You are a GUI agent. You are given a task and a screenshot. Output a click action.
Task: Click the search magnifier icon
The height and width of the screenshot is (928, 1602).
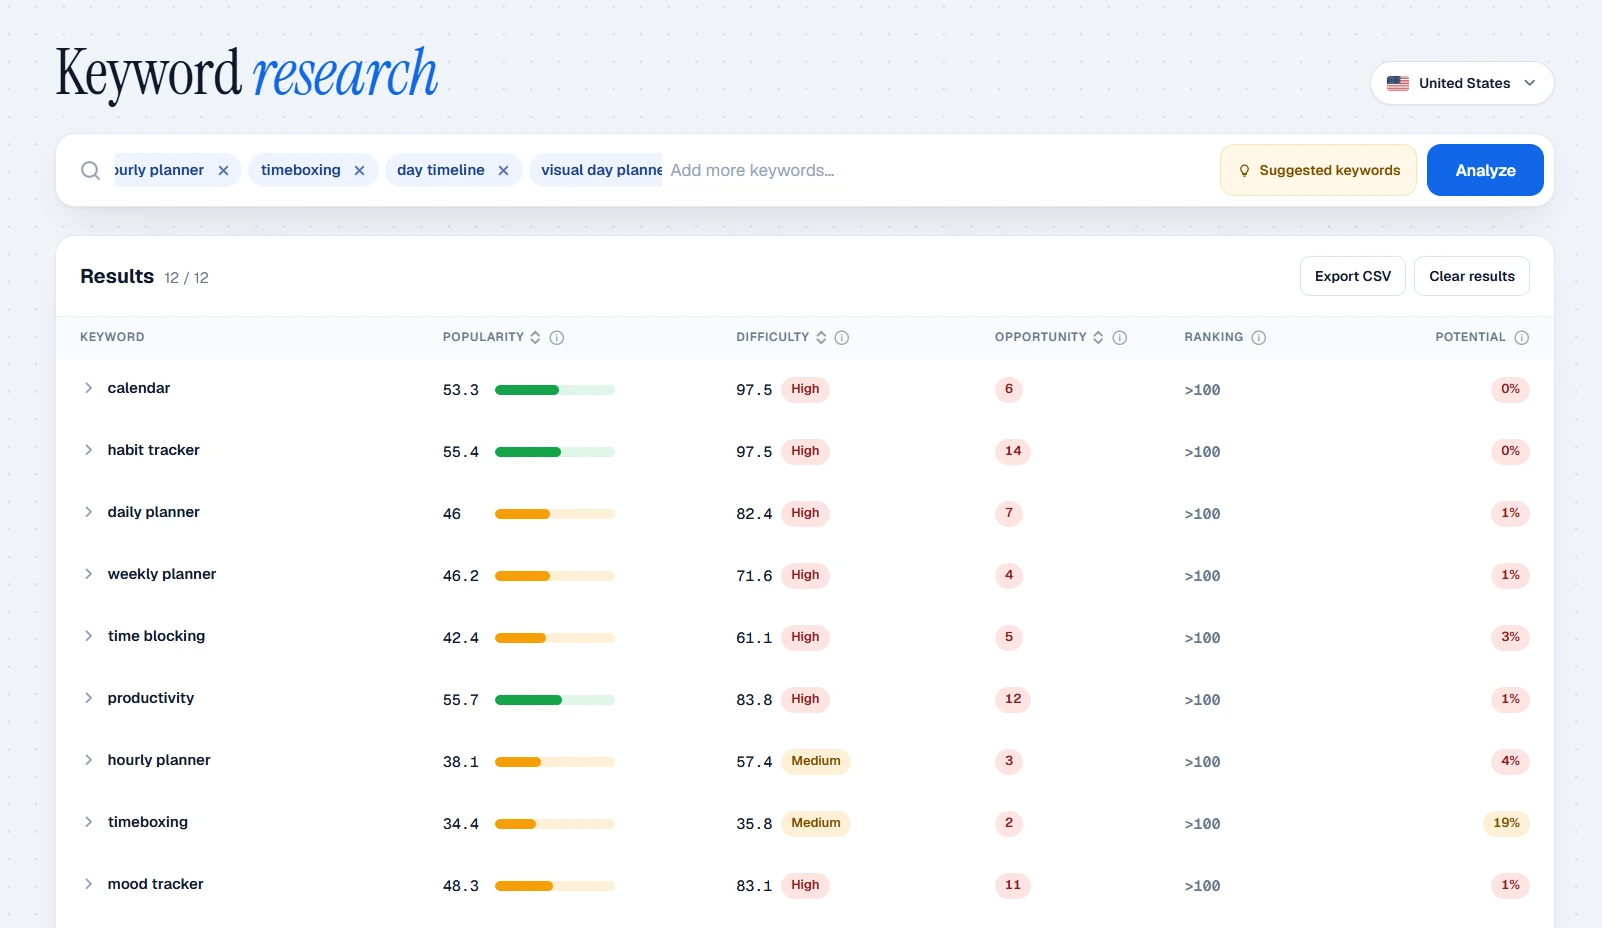pyautogui.click(x=90, y=170)
